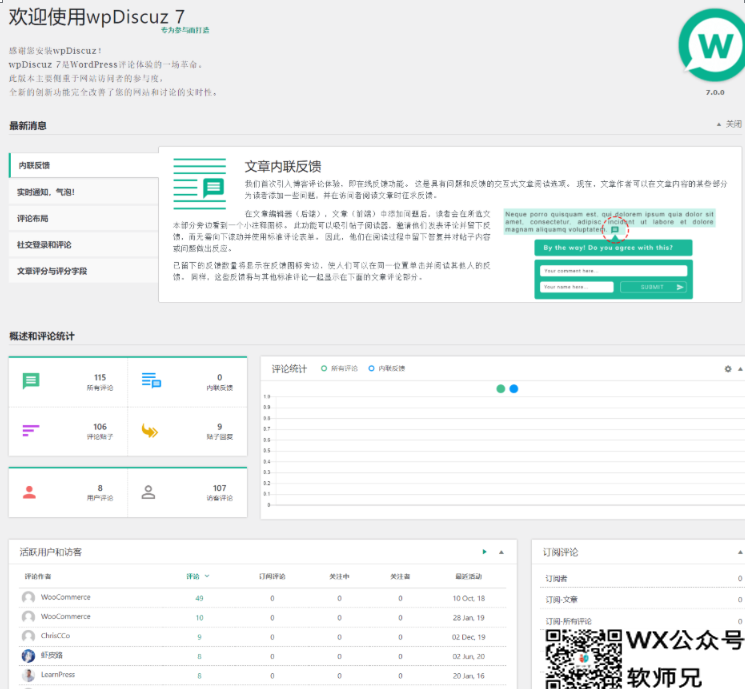
Task: Select the 内联反馈 tab
Action: (84, 165)
